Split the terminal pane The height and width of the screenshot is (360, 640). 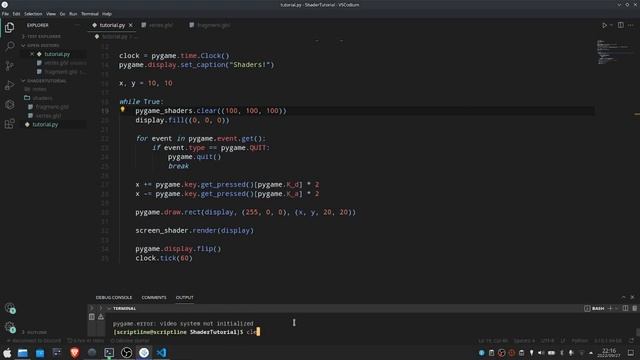(625, 309)
